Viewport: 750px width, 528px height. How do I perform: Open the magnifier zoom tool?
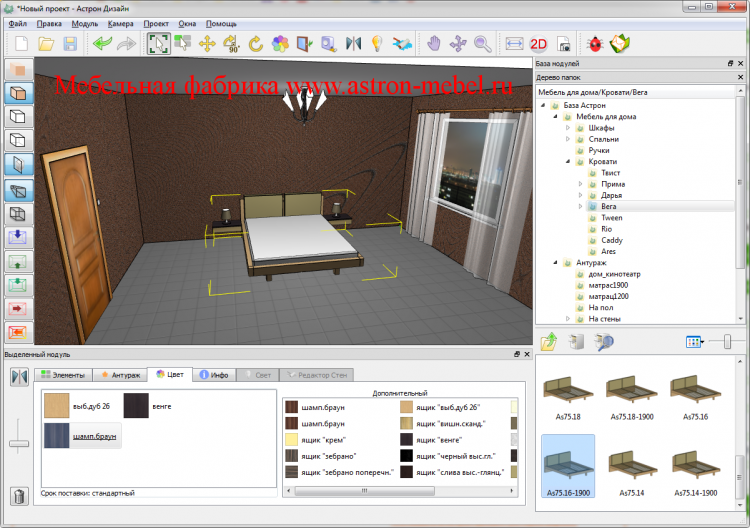pyautogui.click(x=482, y=44)
